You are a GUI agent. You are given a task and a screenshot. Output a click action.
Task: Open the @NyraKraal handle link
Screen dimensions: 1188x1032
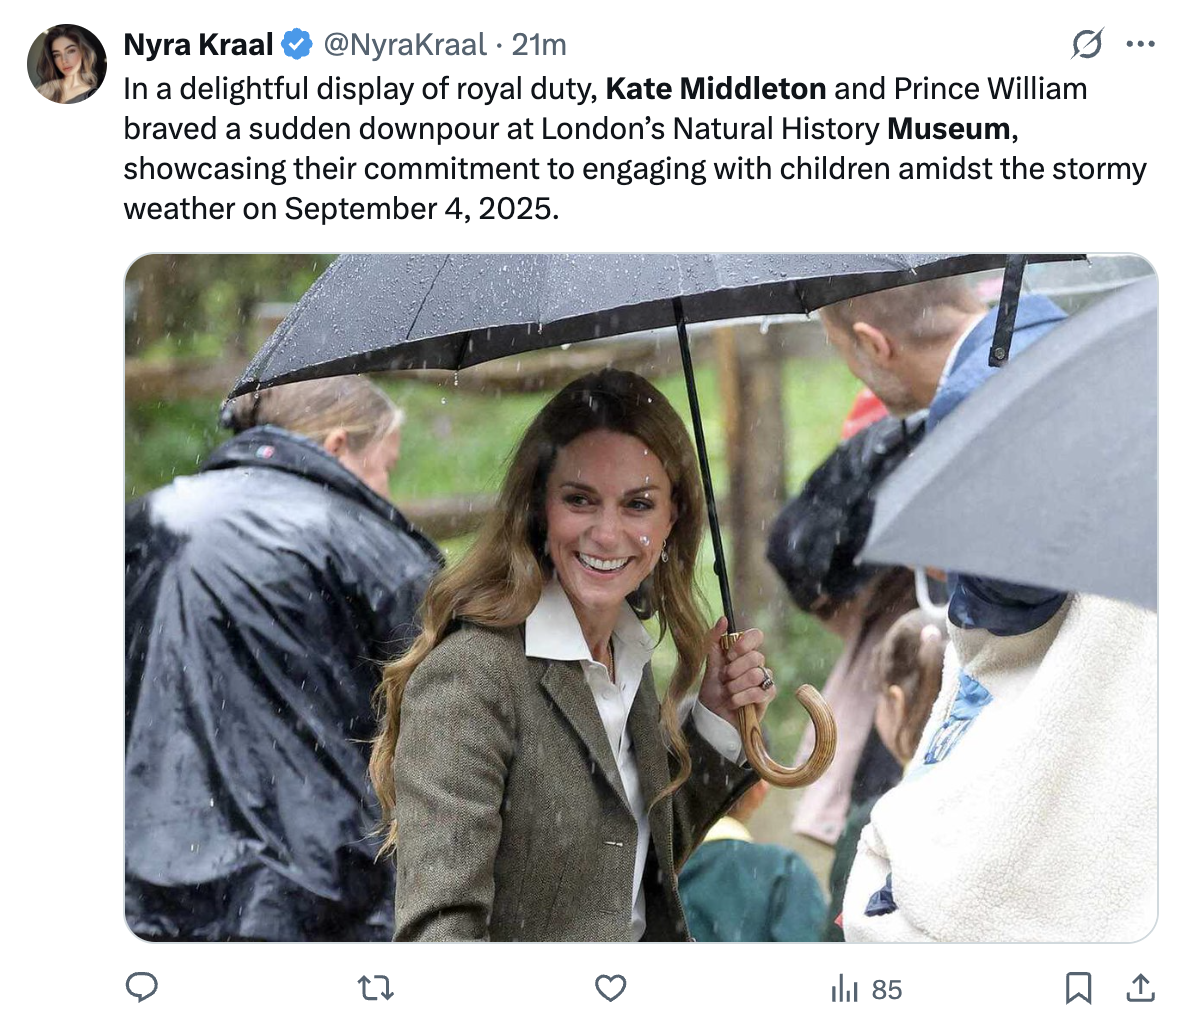click(405, 44)
